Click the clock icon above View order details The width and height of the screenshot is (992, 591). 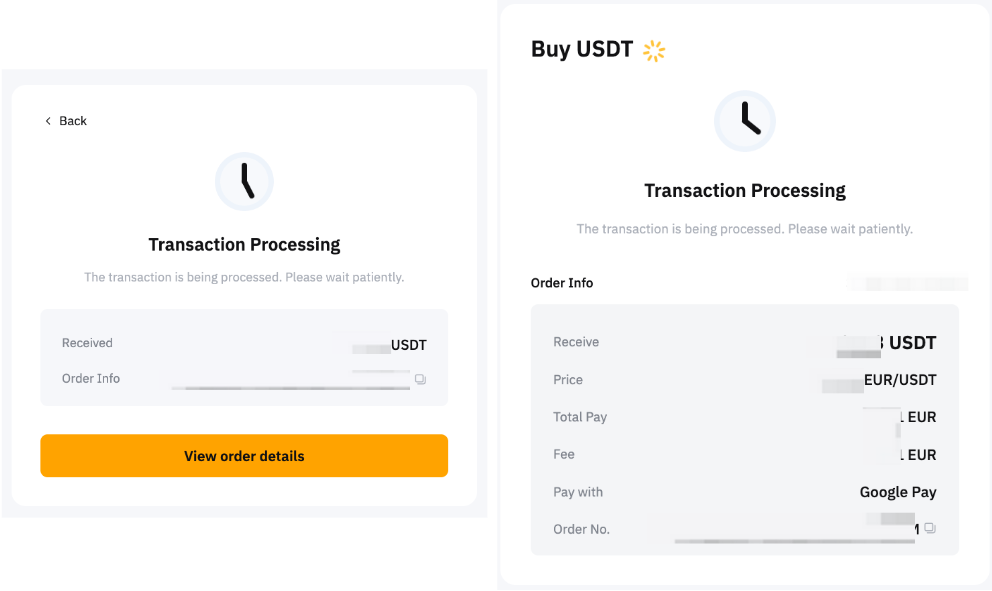244,182
